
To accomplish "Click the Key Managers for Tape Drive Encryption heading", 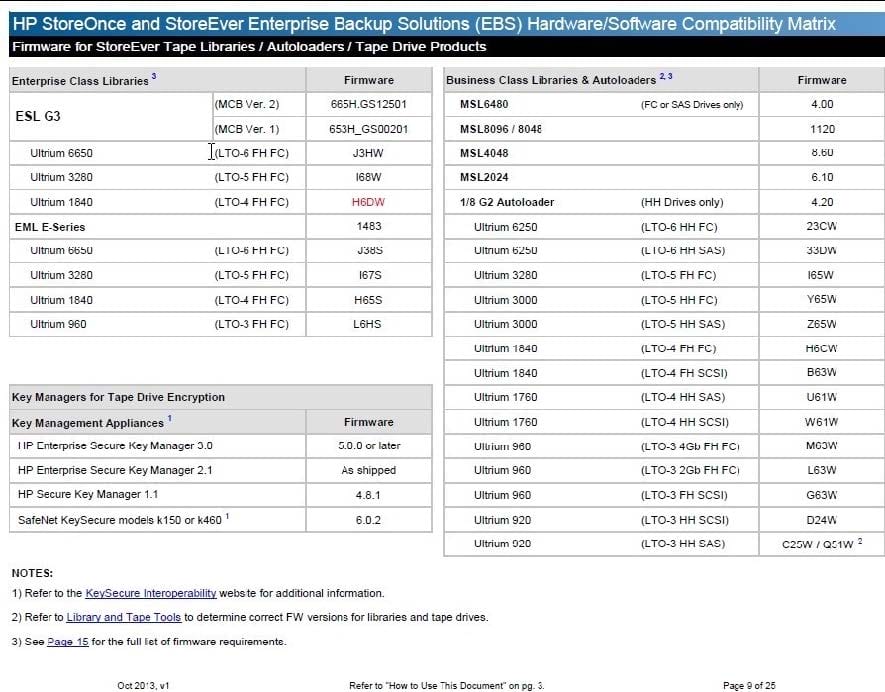I will tap(118, 397).
